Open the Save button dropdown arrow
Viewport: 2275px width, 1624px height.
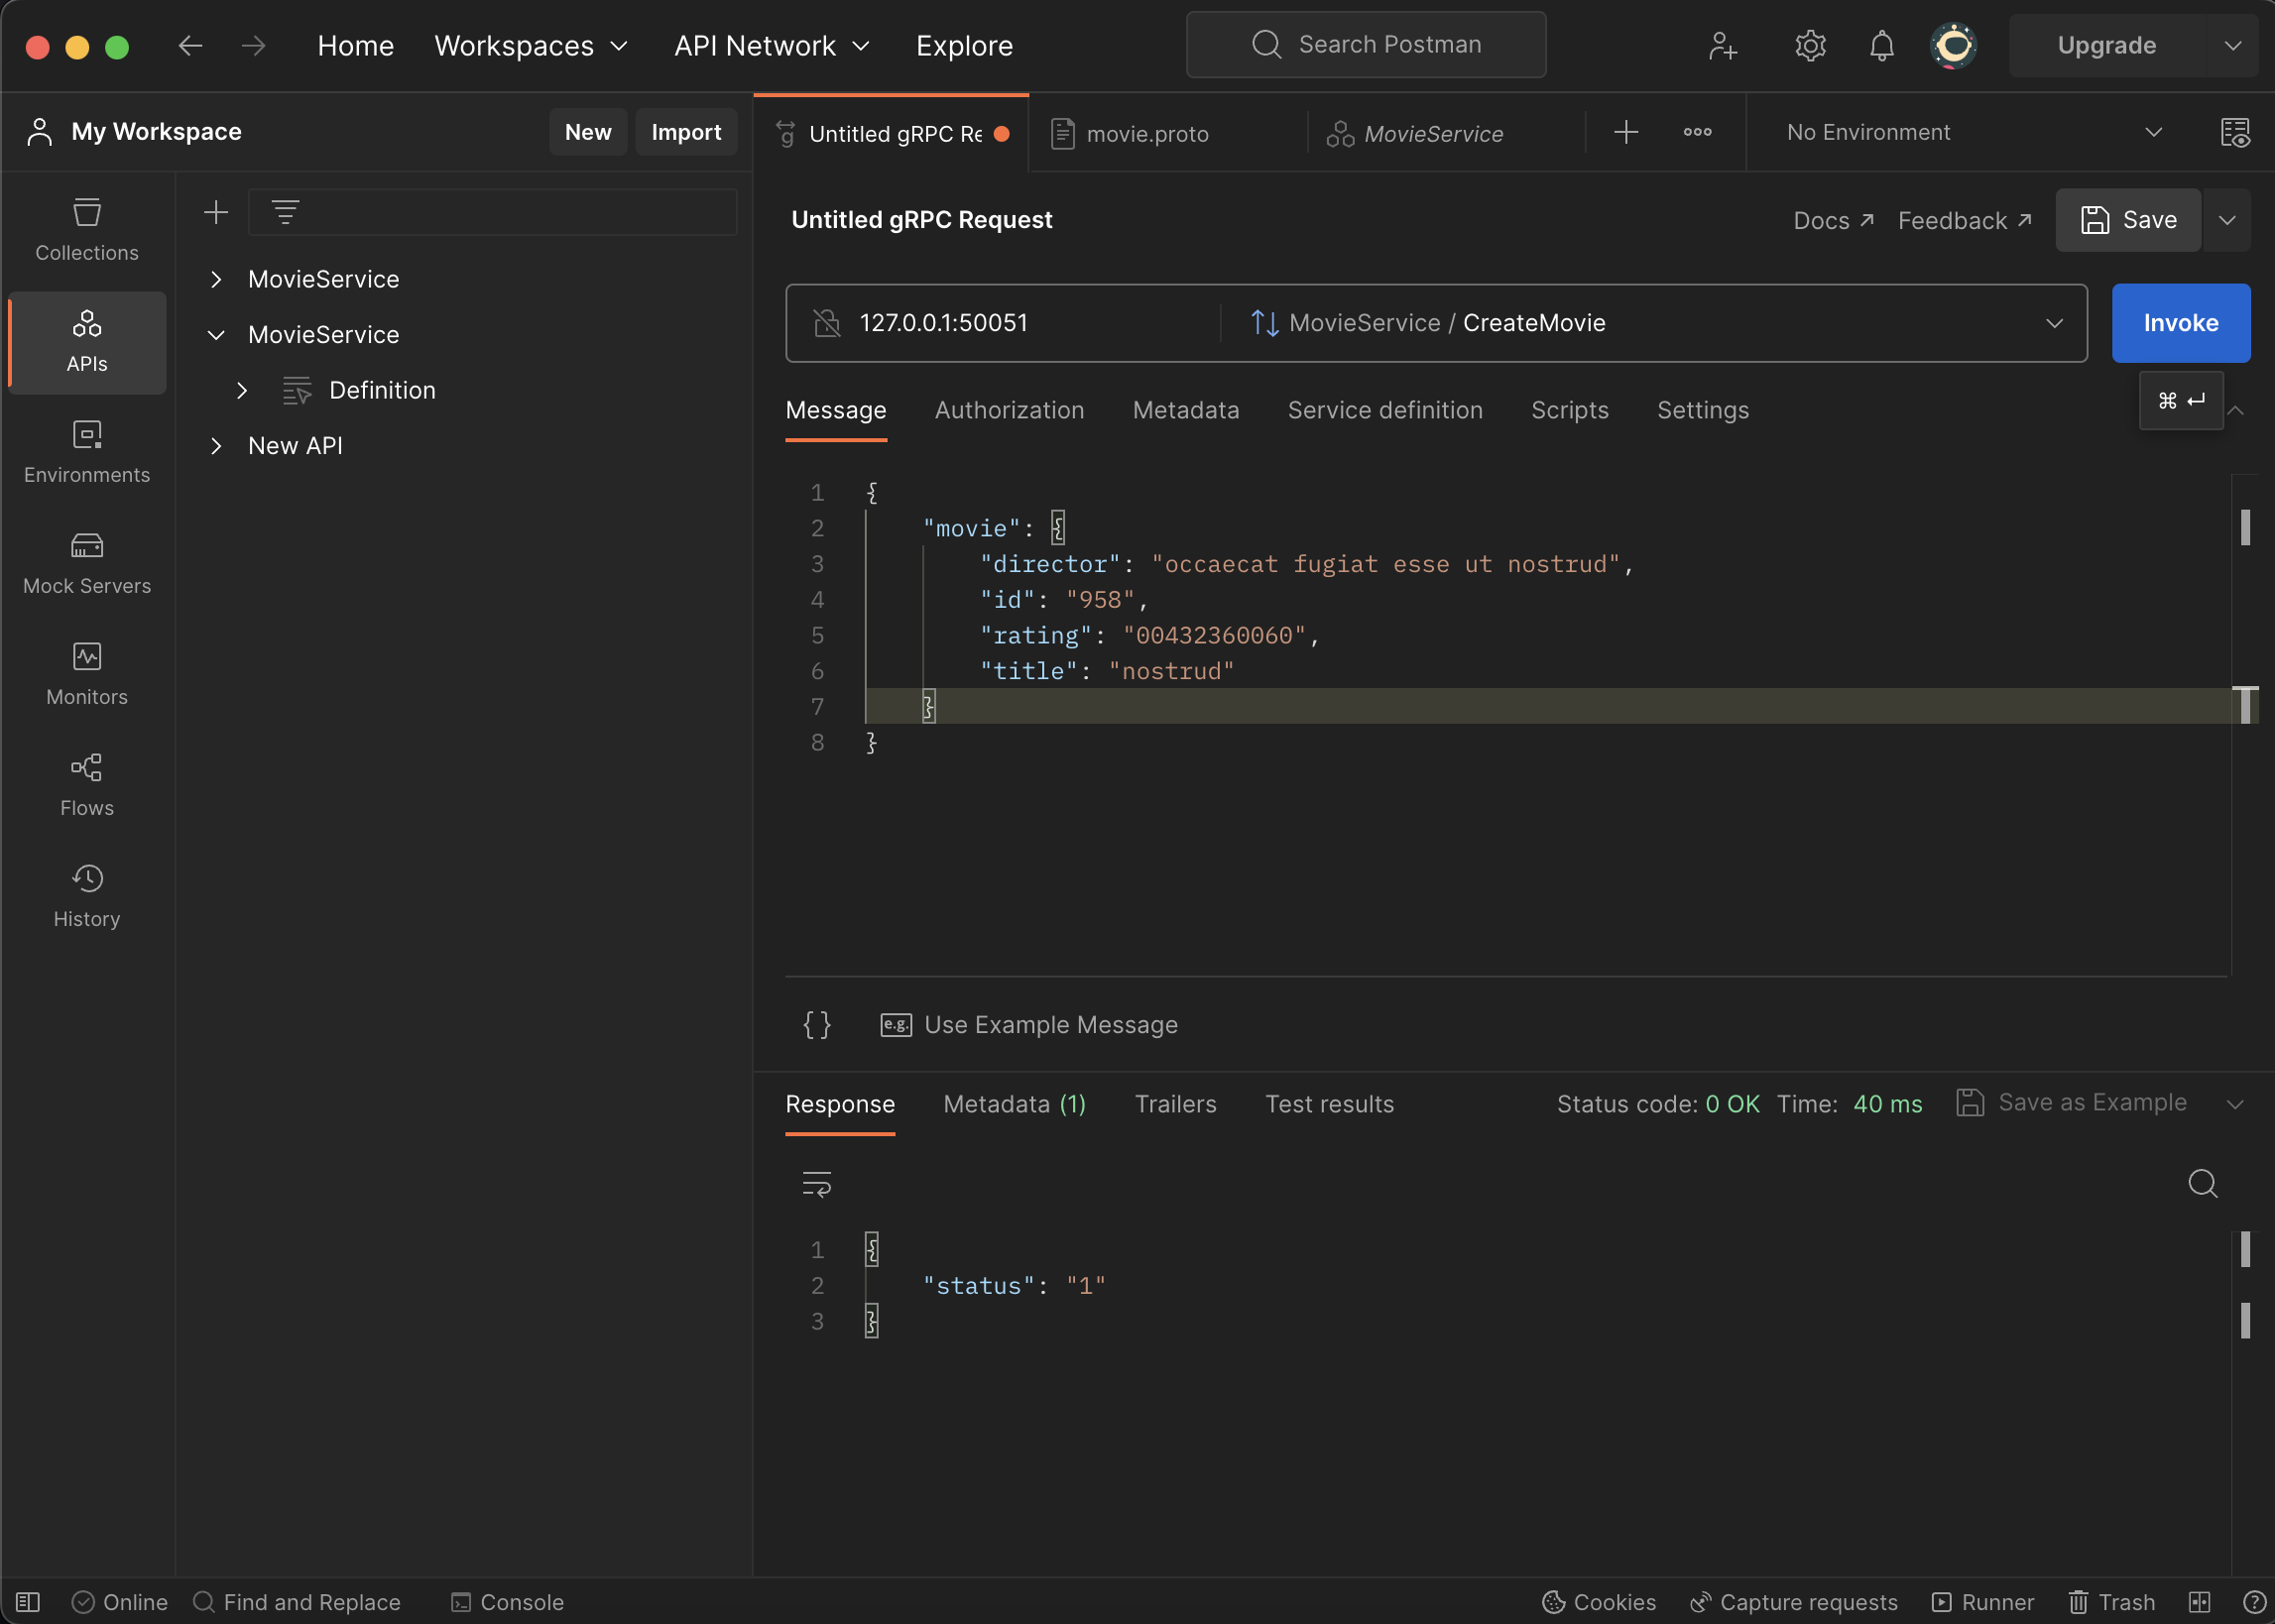tap(2227, 220)
